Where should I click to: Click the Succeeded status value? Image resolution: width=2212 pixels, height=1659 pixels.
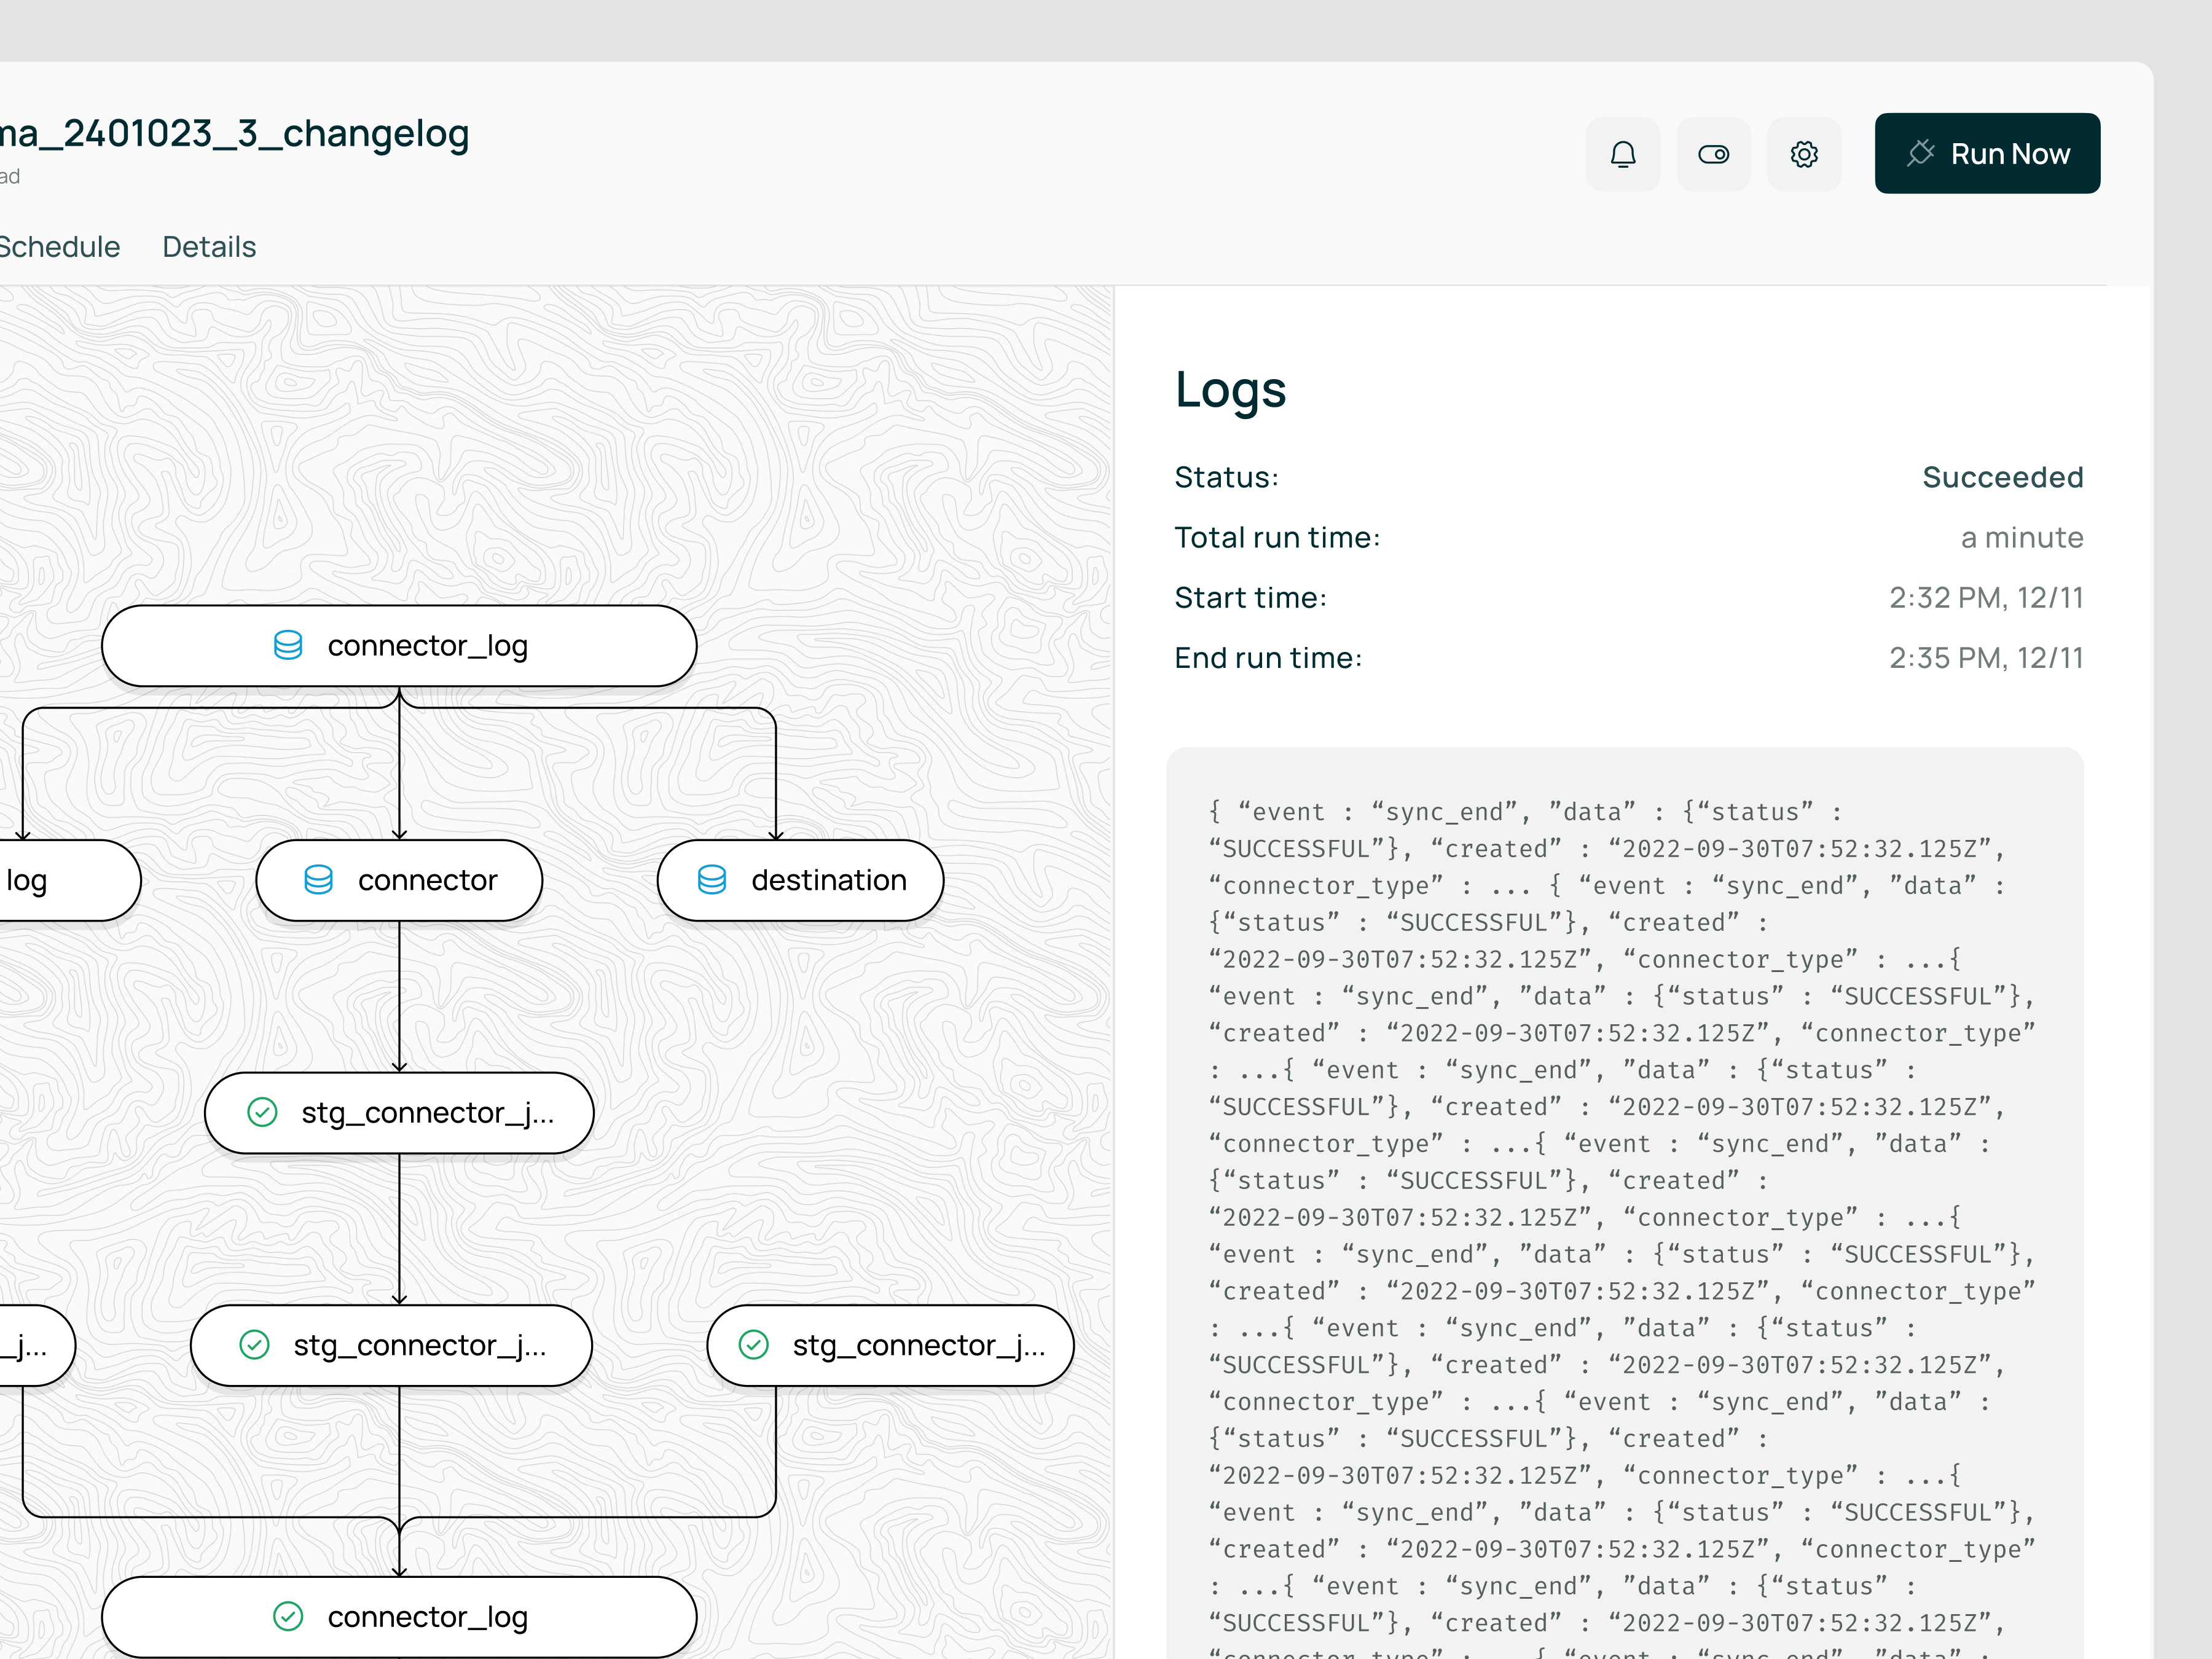[2002, 477]
